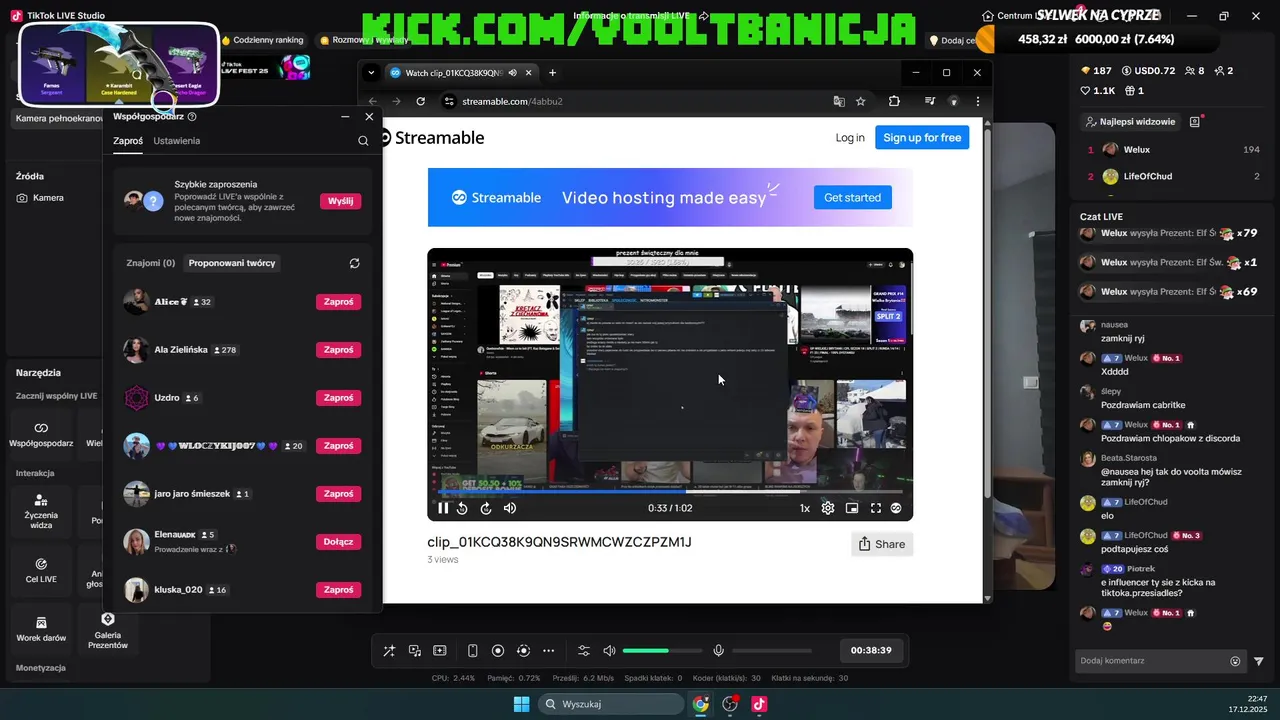Mute the microphone in TikTok Studio toolbar
Viewport: 1280px width, 720px height.
(x=718, y=651)
